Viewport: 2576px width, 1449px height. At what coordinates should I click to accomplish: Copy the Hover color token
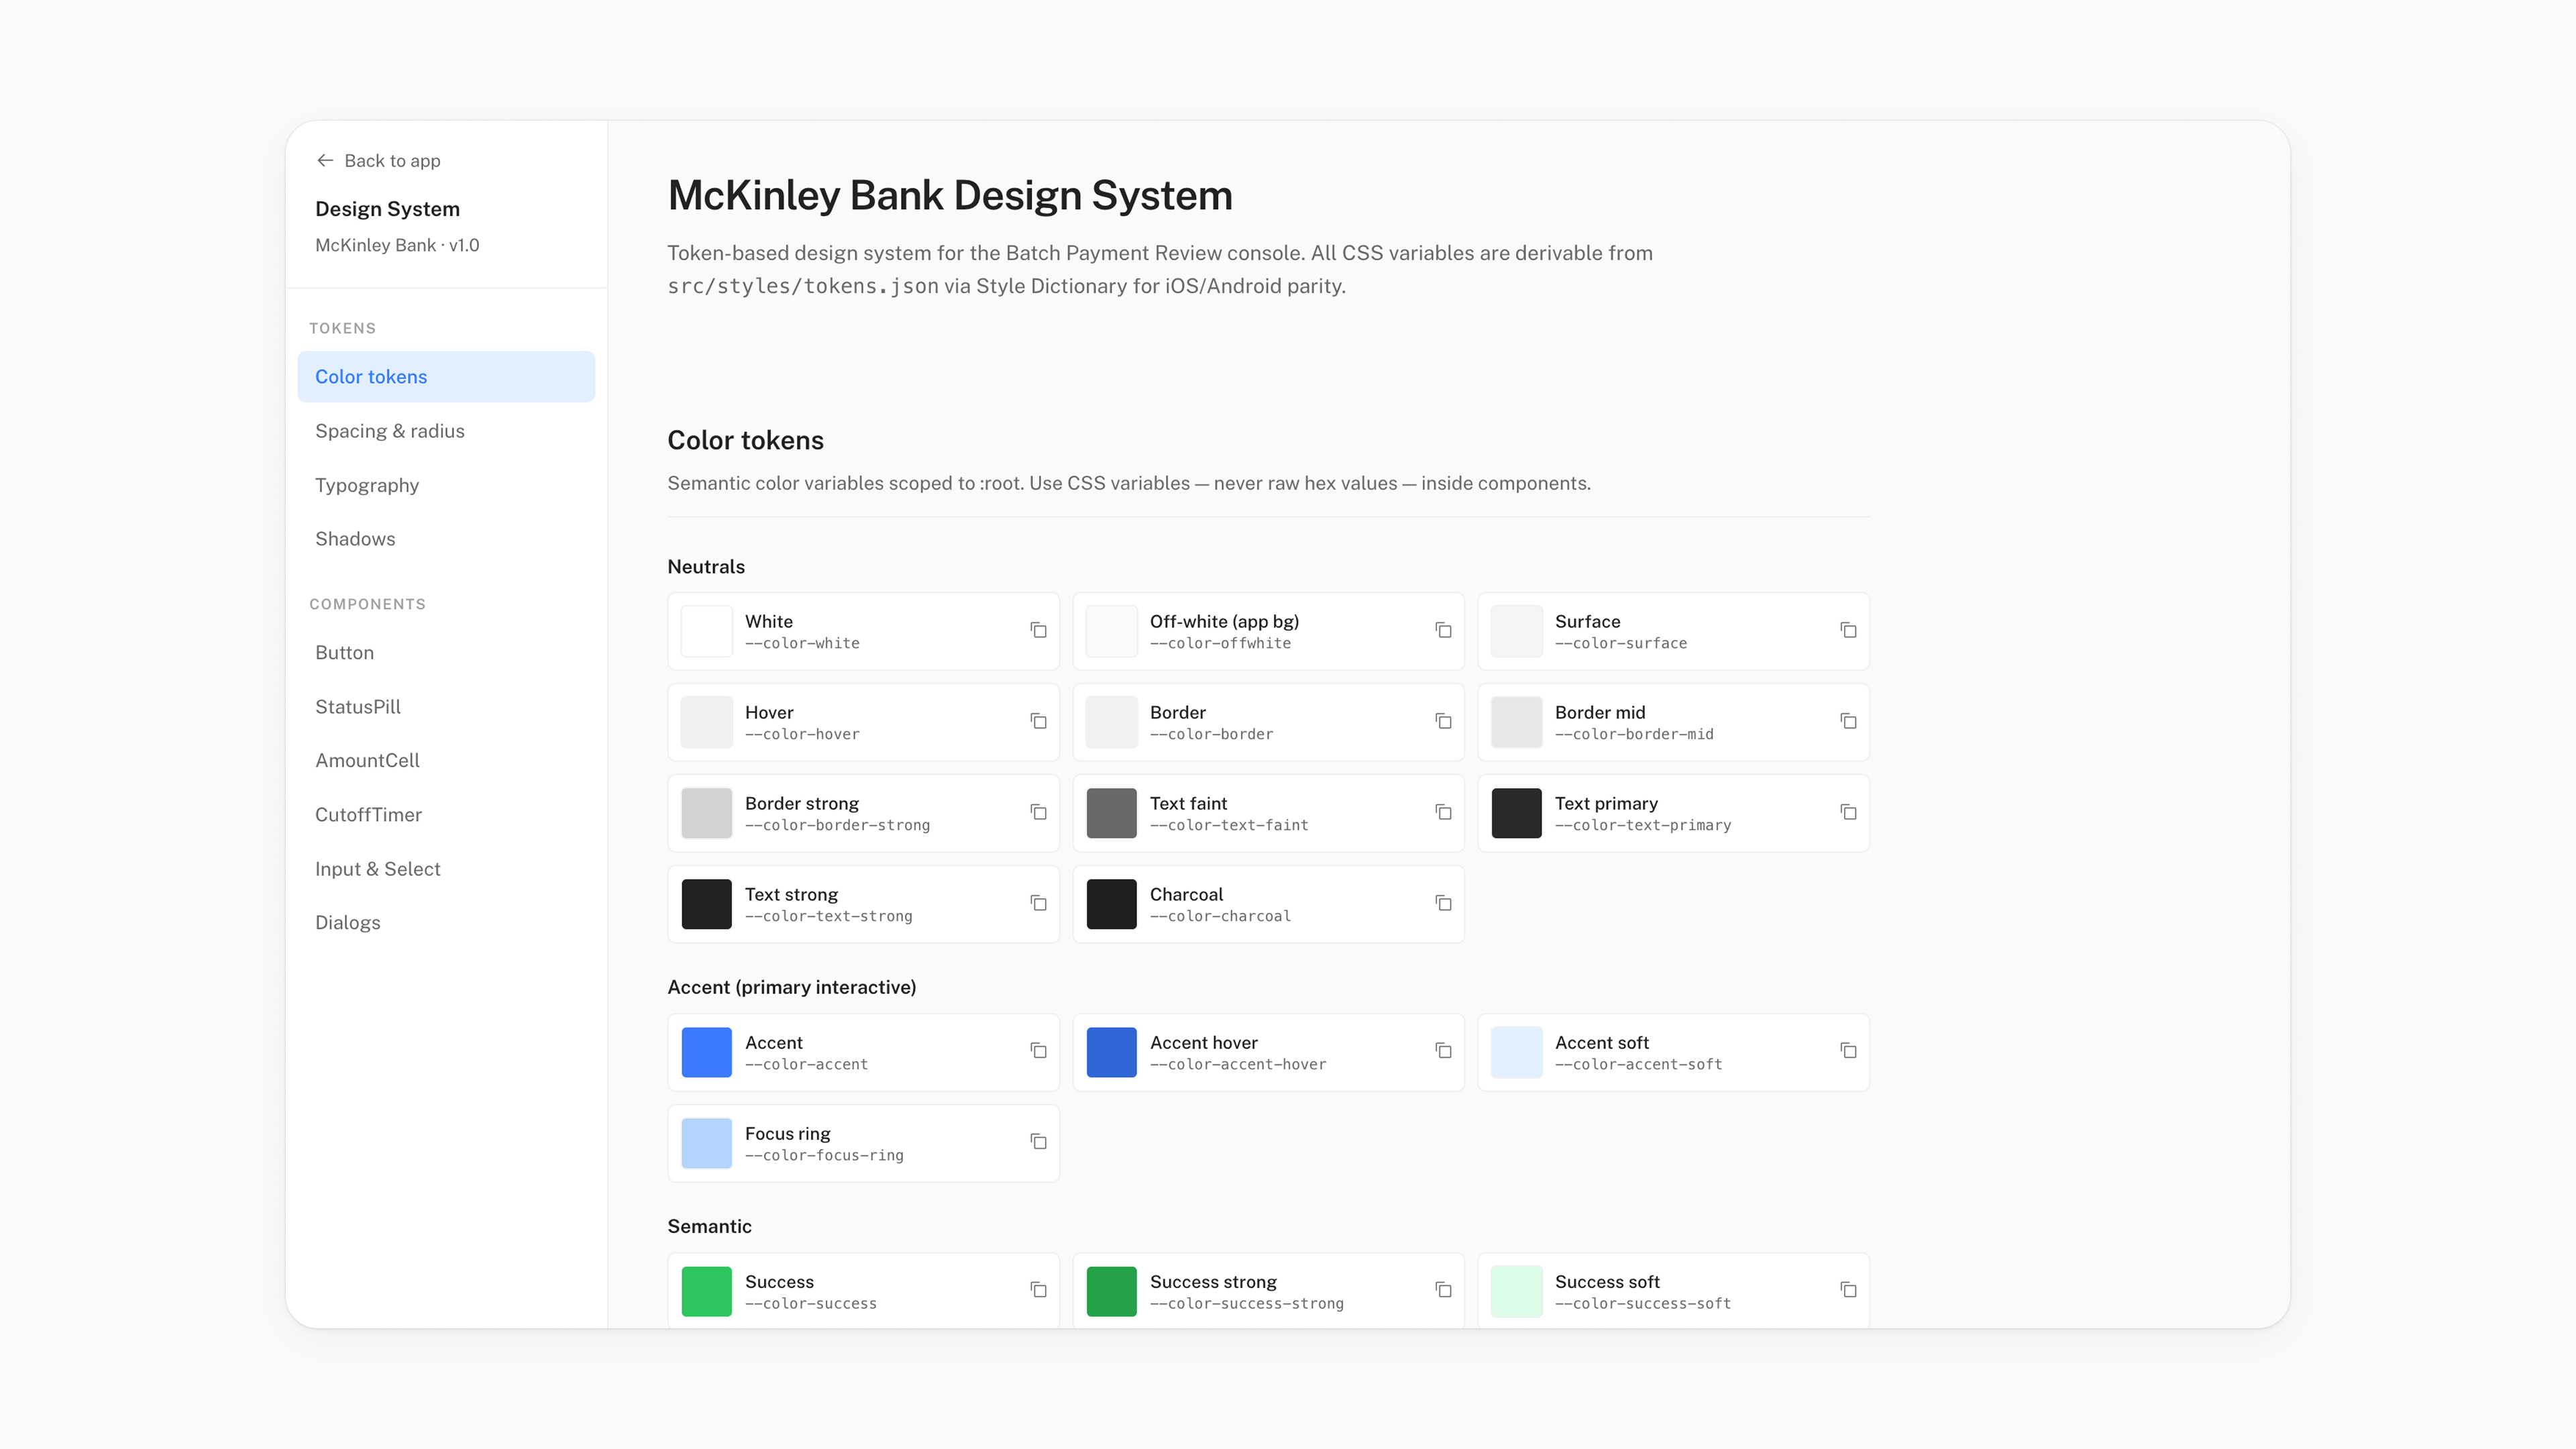(1038, 721)
